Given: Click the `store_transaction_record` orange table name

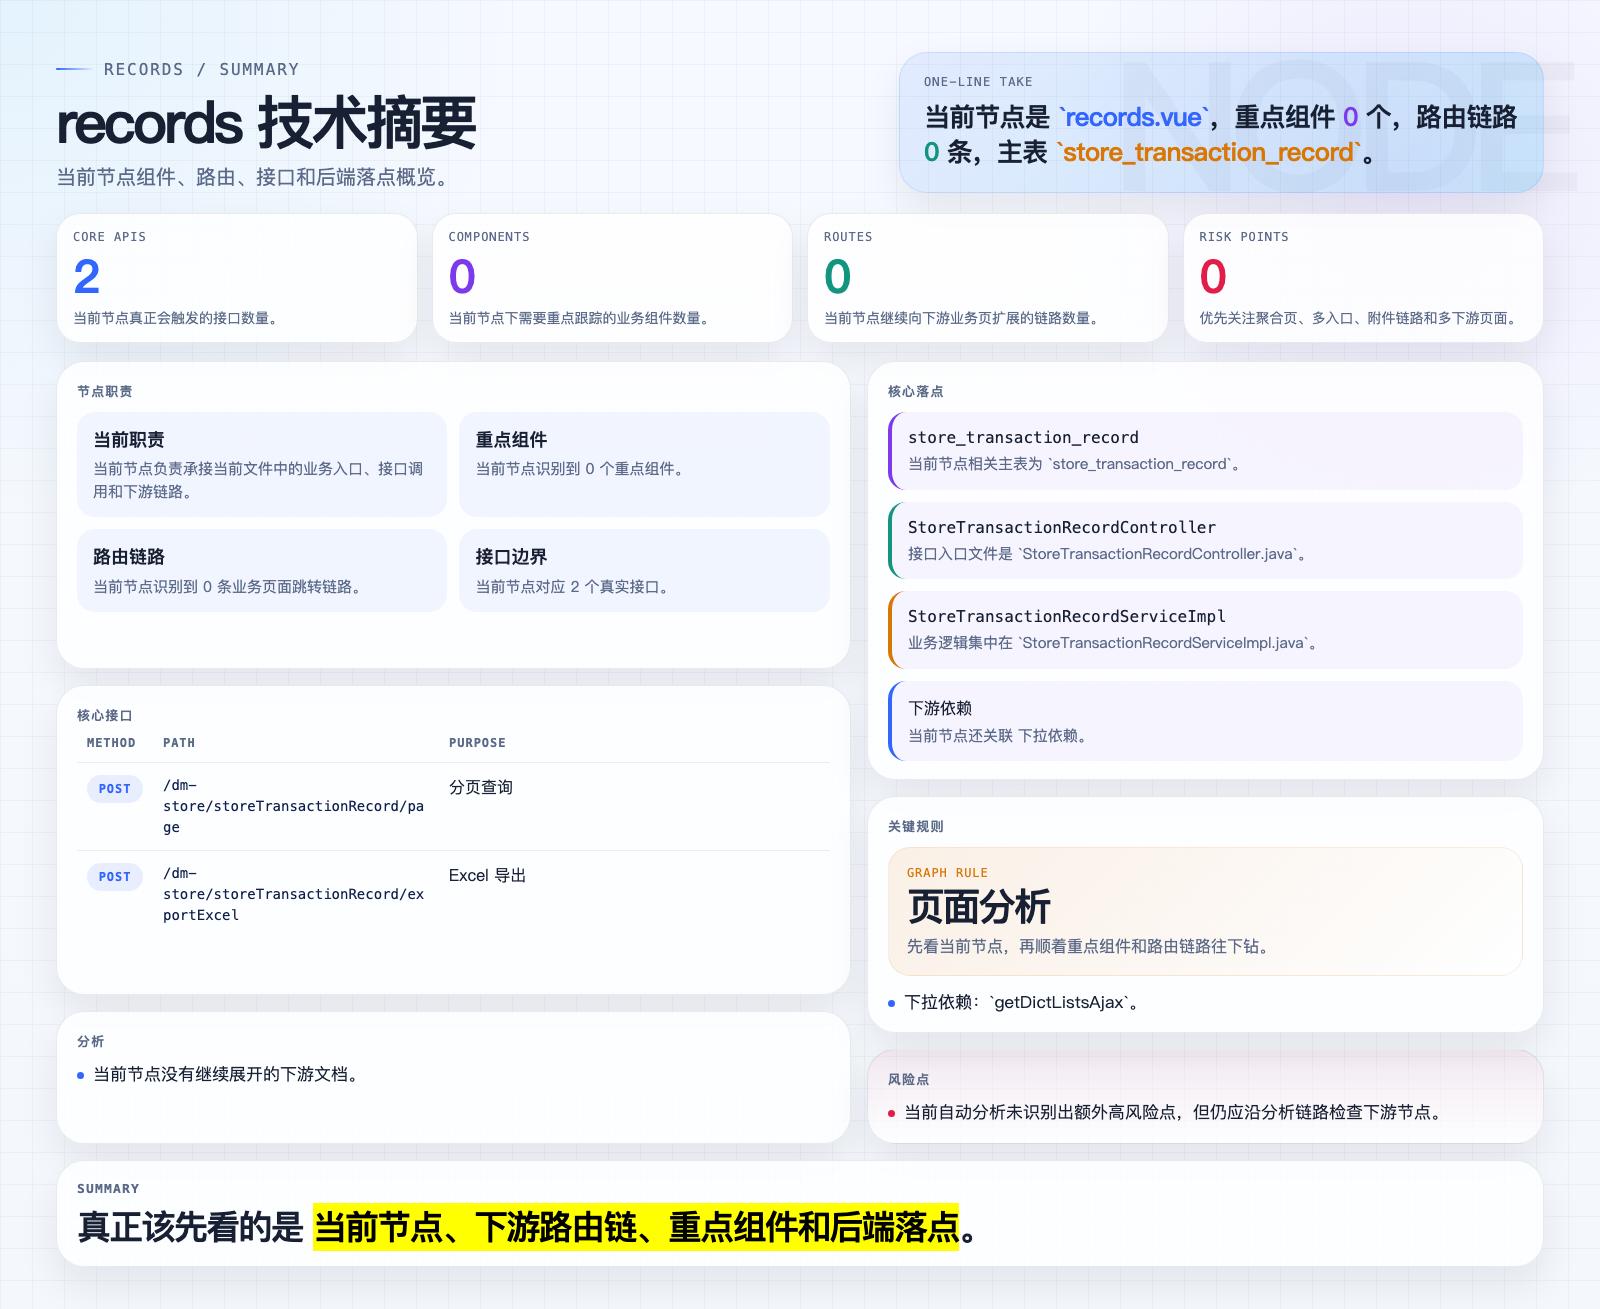Looking at the screenshot, I should pyautogui.click(x=1209, y=152).
